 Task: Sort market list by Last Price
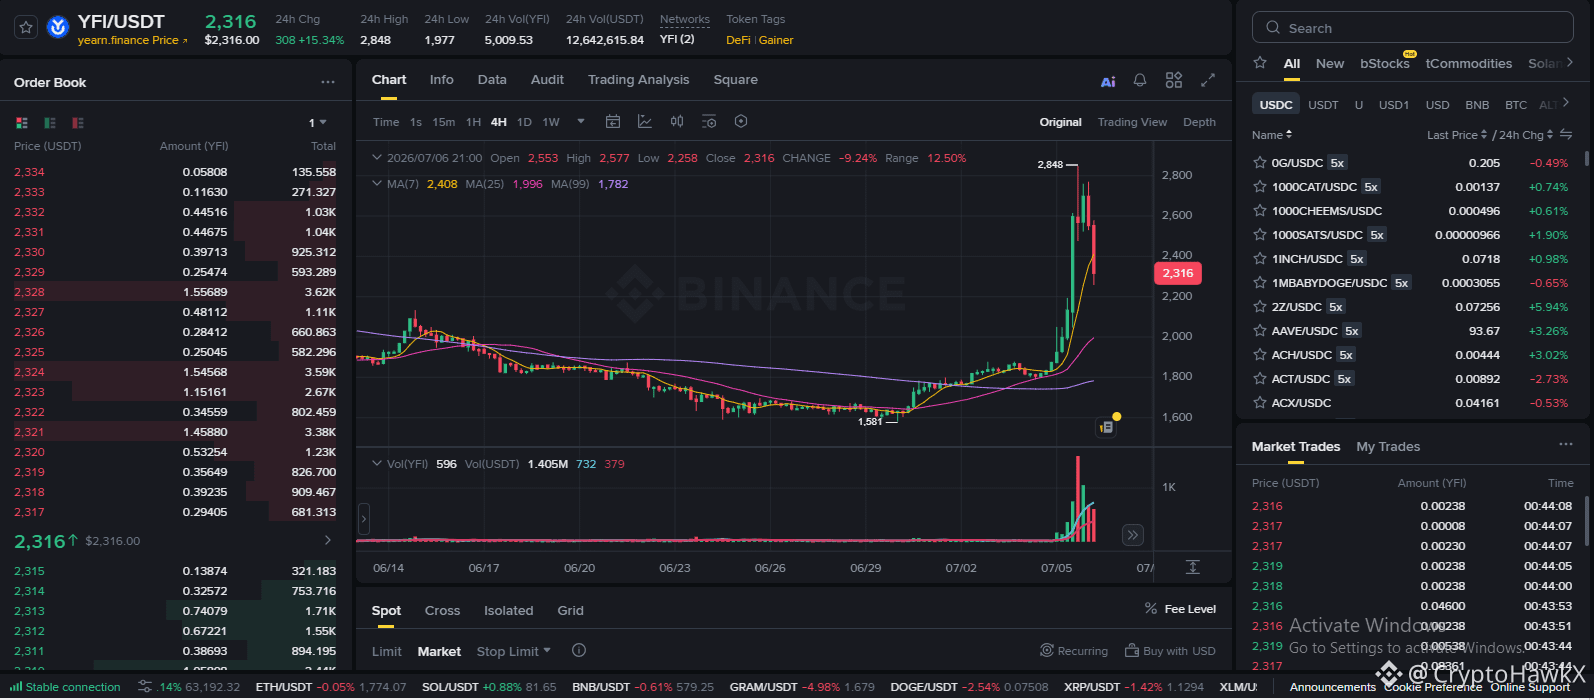coord(1456,135)
